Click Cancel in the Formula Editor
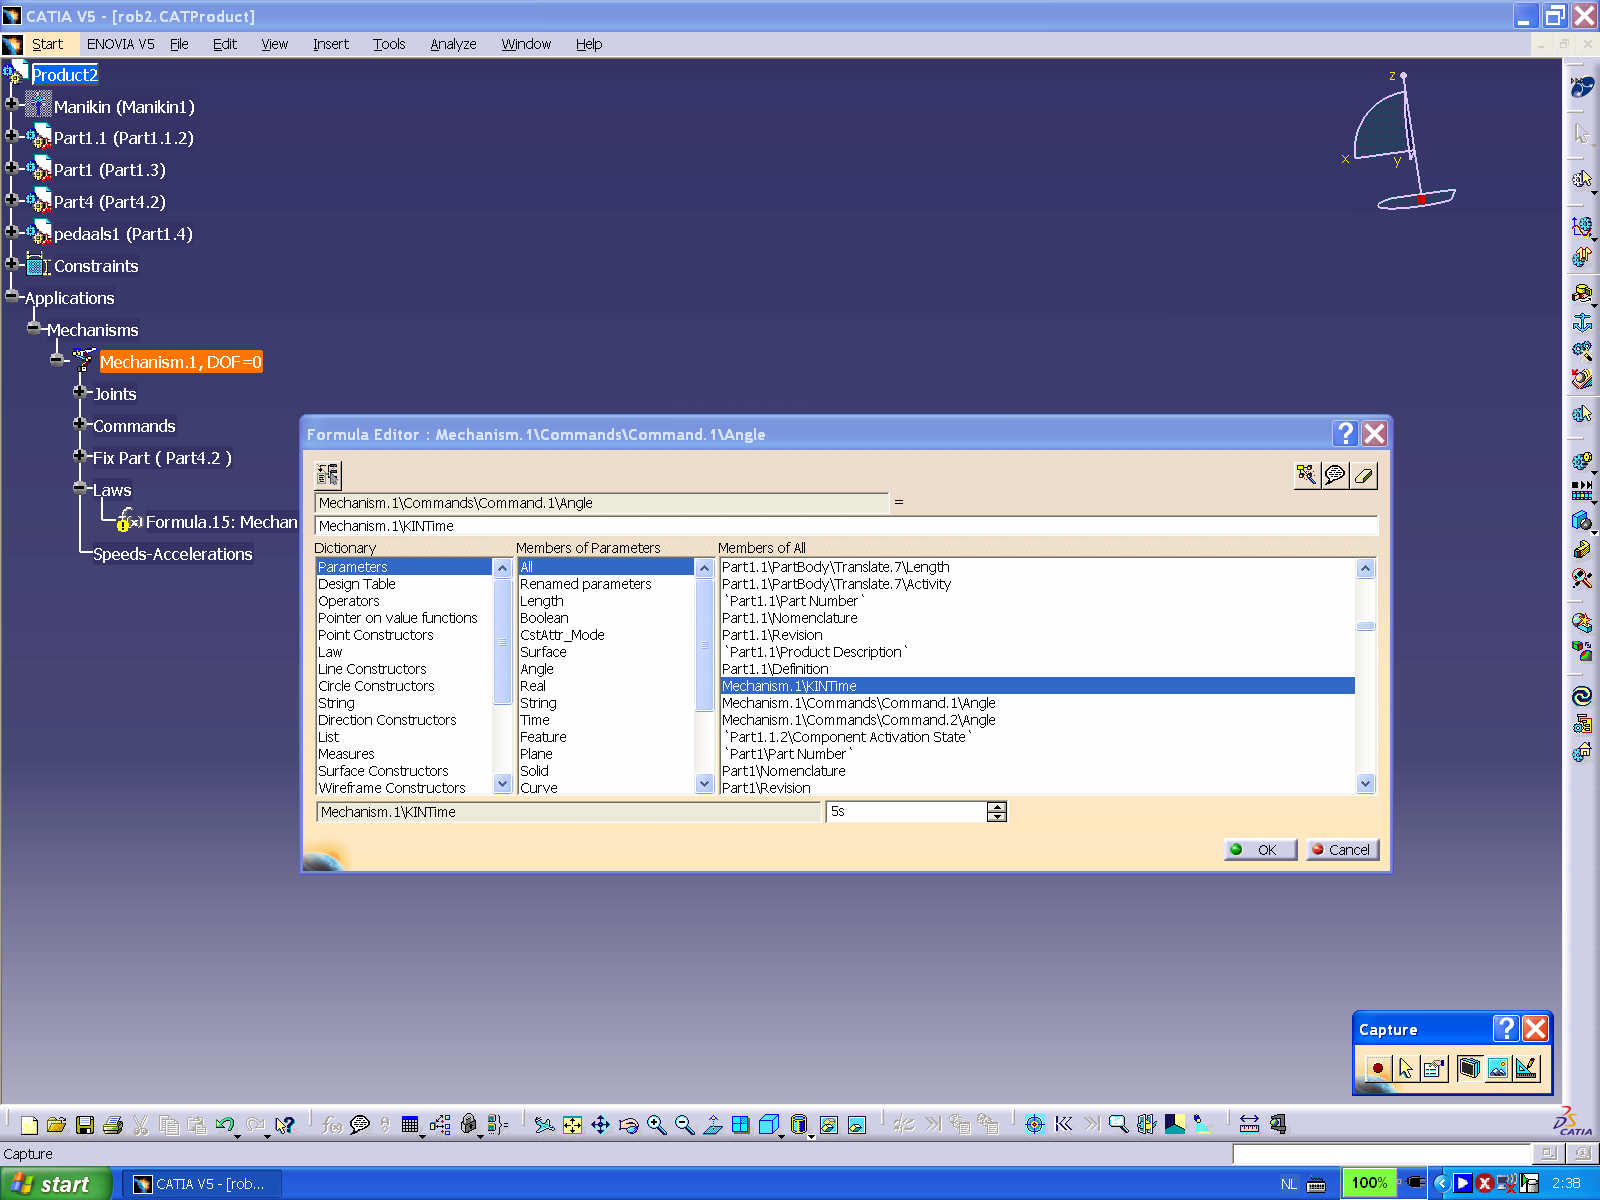1600x1200 pixels. 1342,849
